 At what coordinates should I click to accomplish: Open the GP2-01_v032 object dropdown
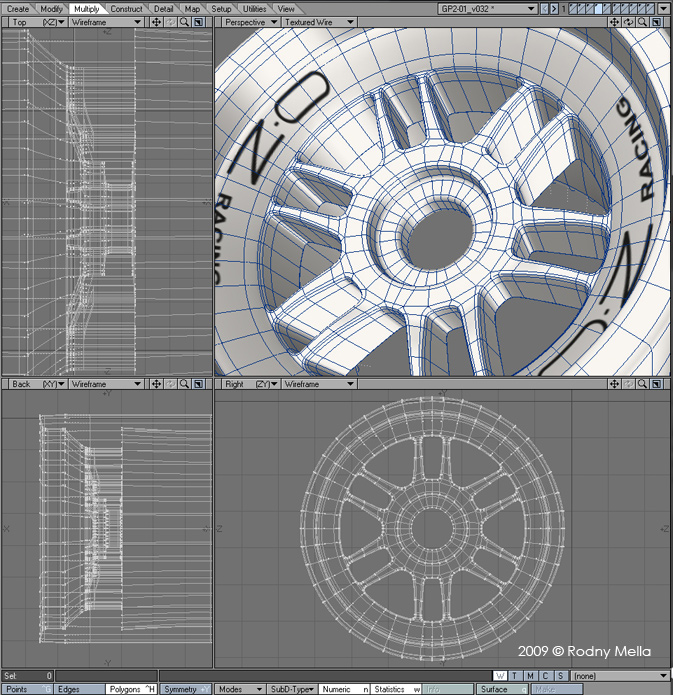tap(487, 9)
